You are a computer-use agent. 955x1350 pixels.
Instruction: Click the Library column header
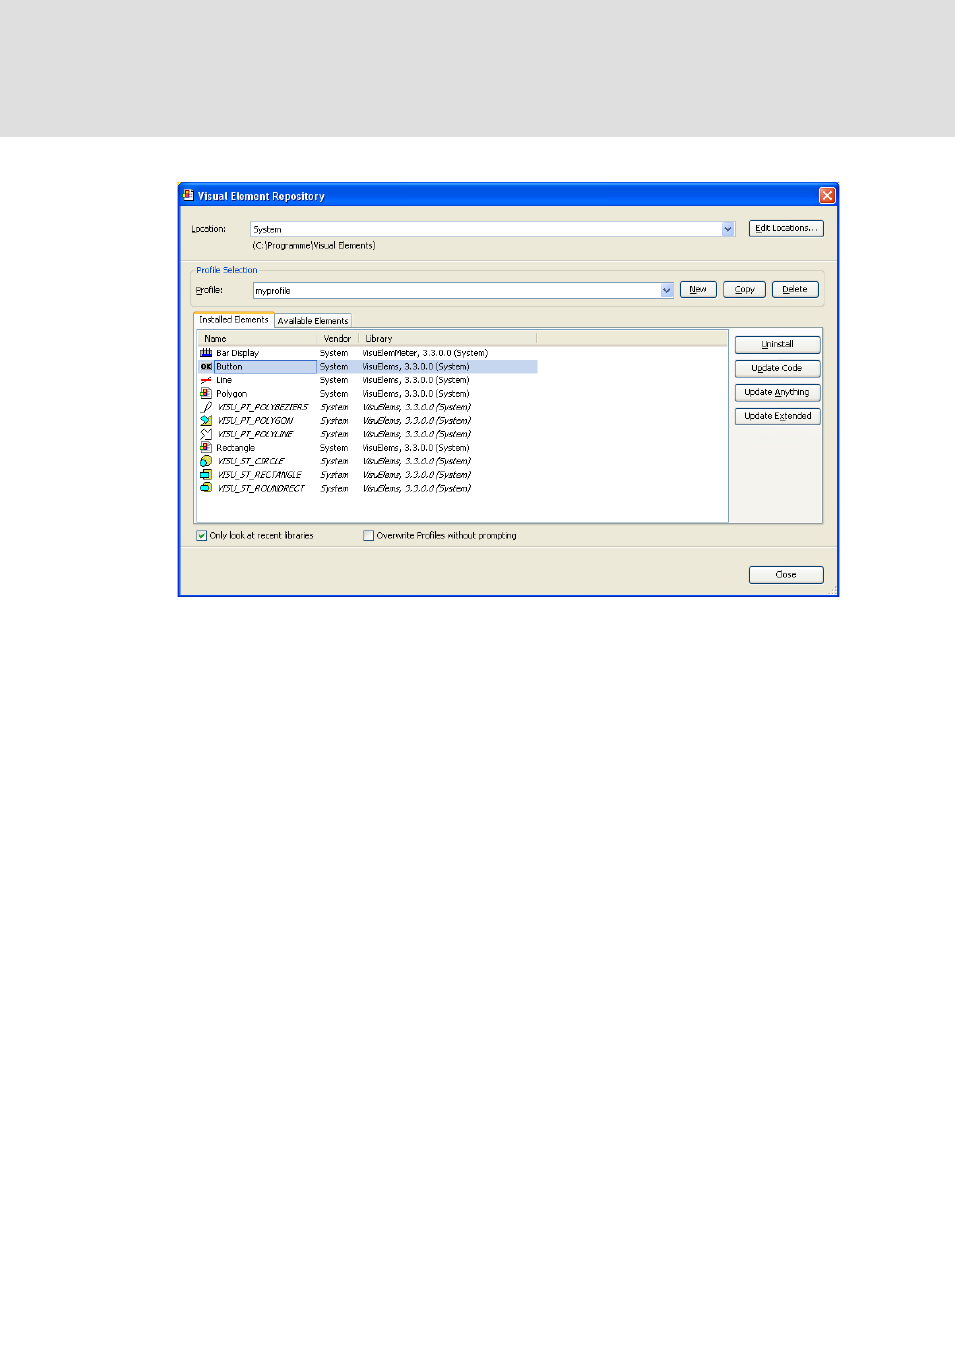click(x=447, y=339)
